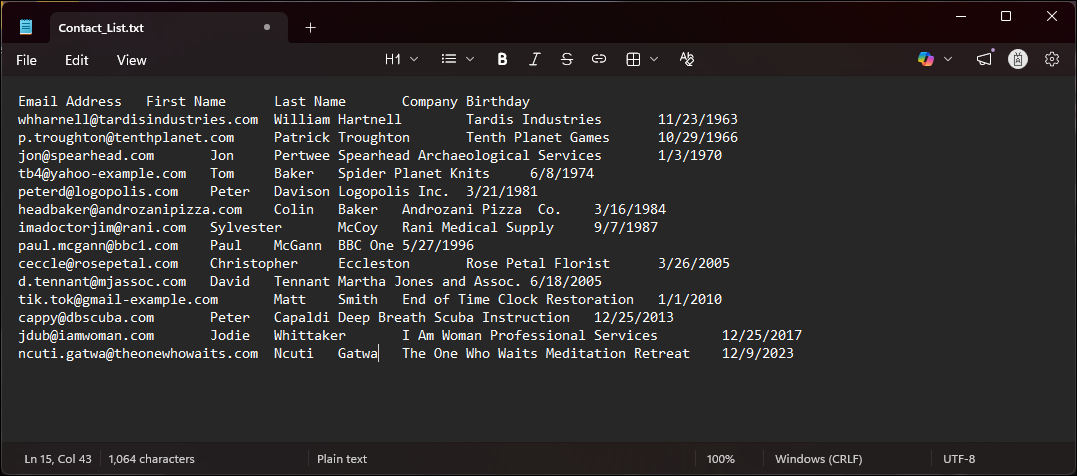This screenshot has width=1077, height=476.
Task: Click the text cappy@dbscuba.com
Action: tap(86, 317)
